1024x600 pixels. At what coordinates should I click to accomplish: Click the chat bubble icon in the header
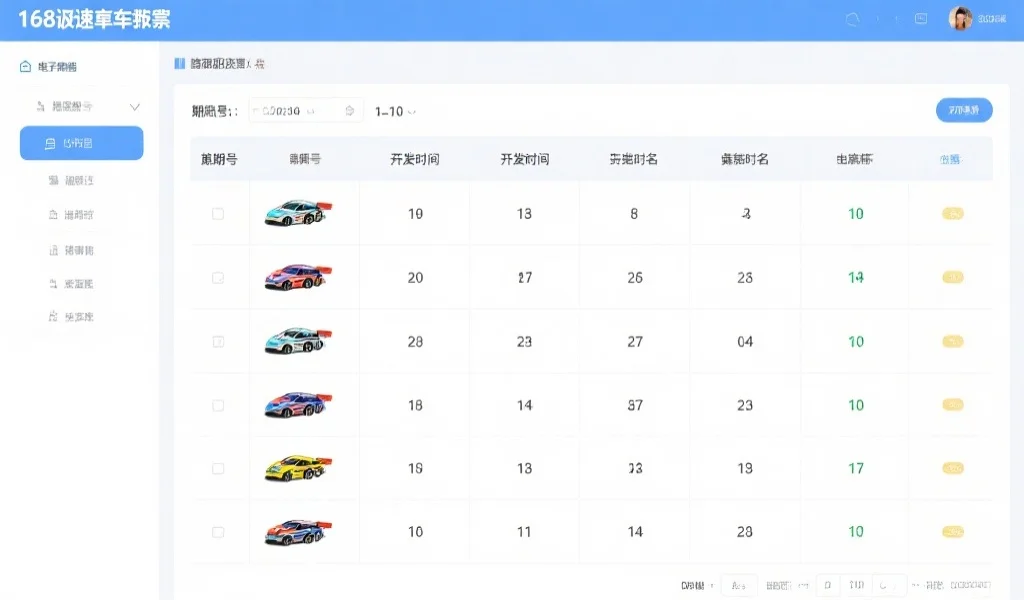[x=853, y=18]
